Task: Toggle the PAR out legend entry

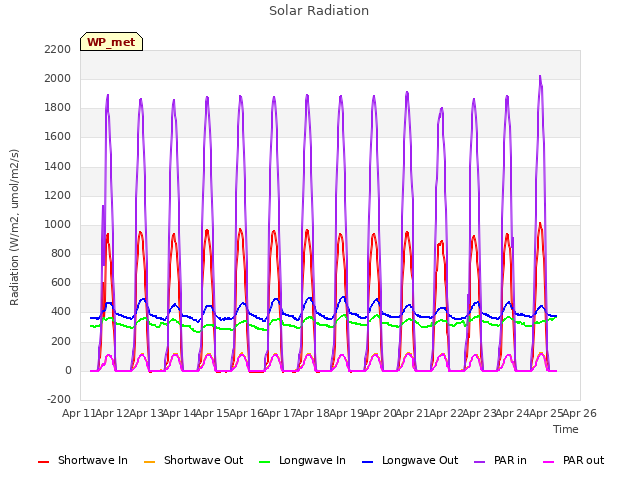Action: [x=573, y=460]
